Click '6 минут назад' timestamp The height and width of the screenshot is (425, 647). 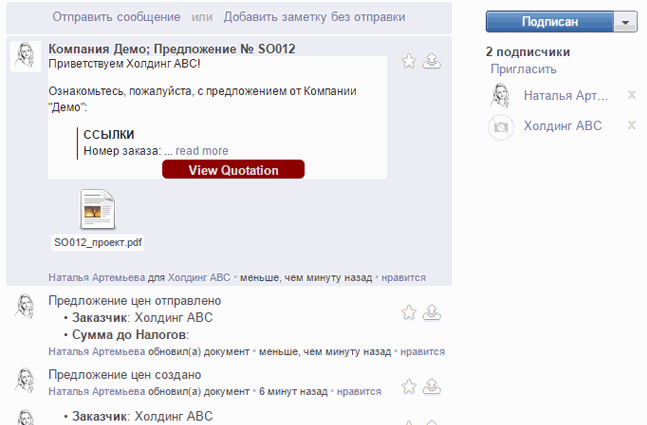pos(293,391)
